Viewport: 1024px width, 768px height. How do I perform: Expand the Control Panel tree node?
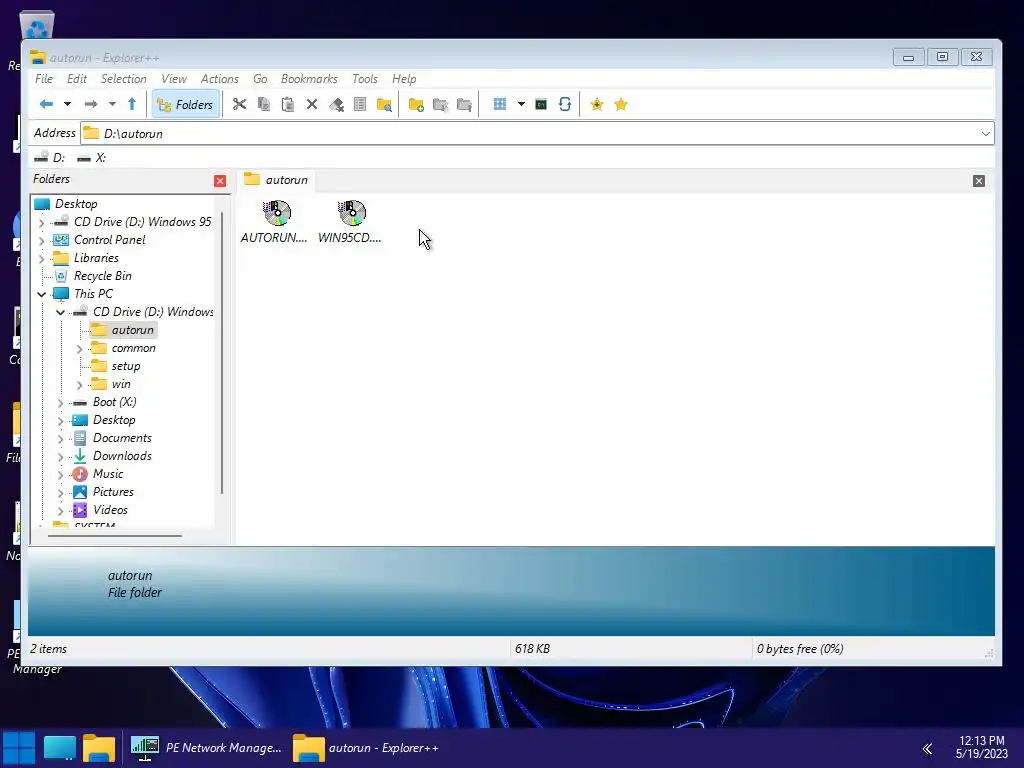click(42, 240)
